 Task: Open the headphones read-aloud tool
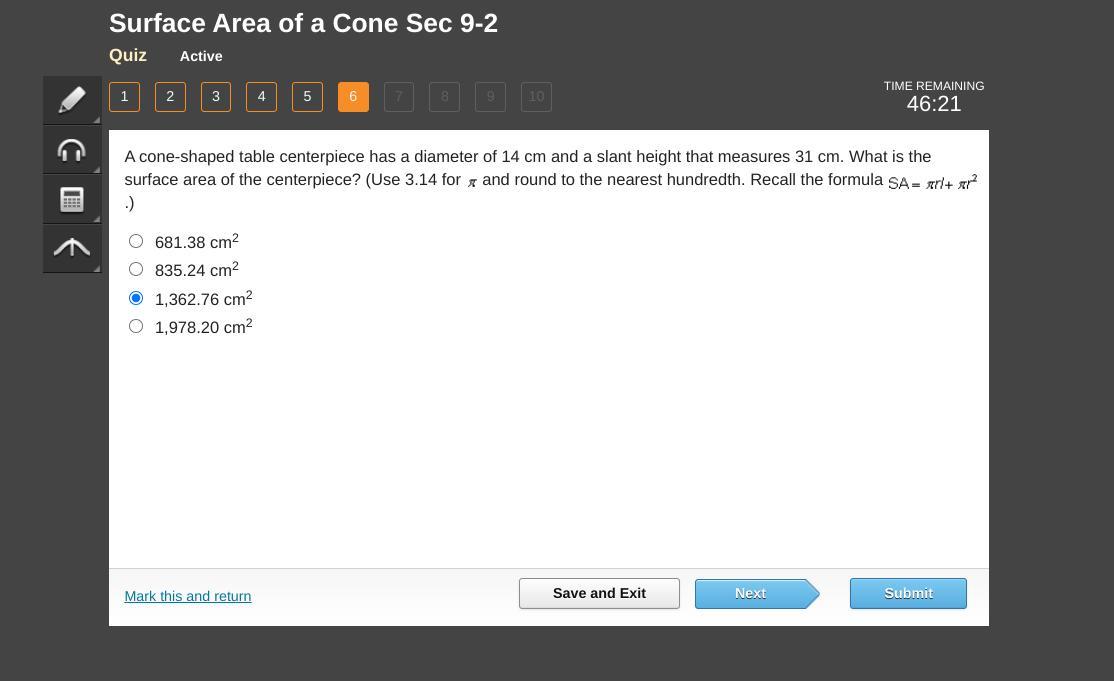point(72,150)
